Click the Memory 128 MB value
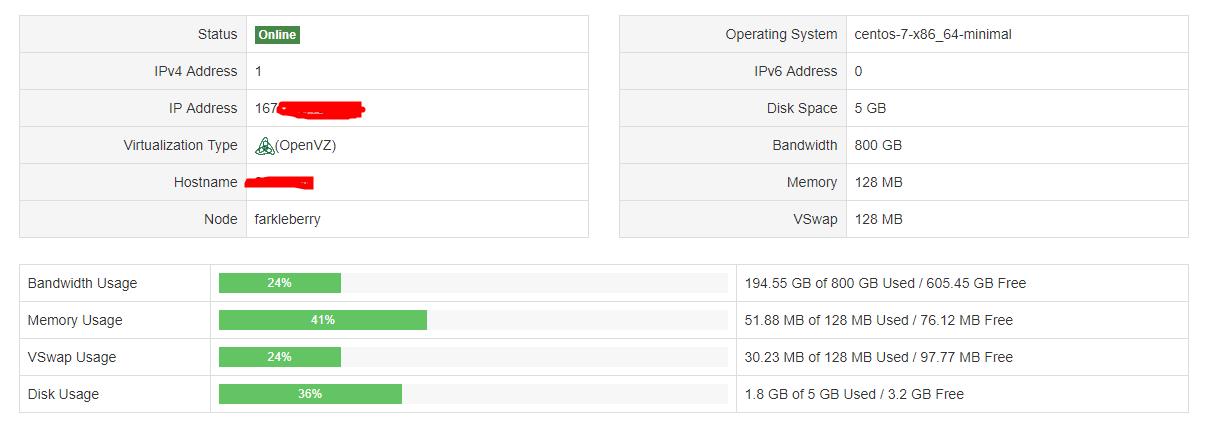This screenshot has height=425, width=1209. tap(878, 182)
